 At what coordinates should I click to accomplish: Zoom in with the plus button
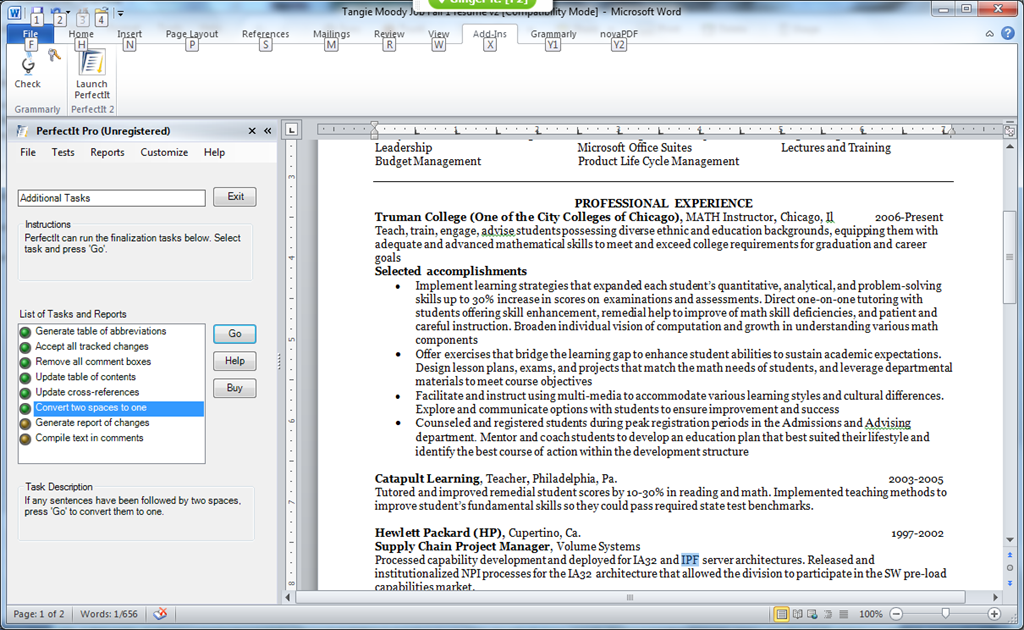[994, 614]
